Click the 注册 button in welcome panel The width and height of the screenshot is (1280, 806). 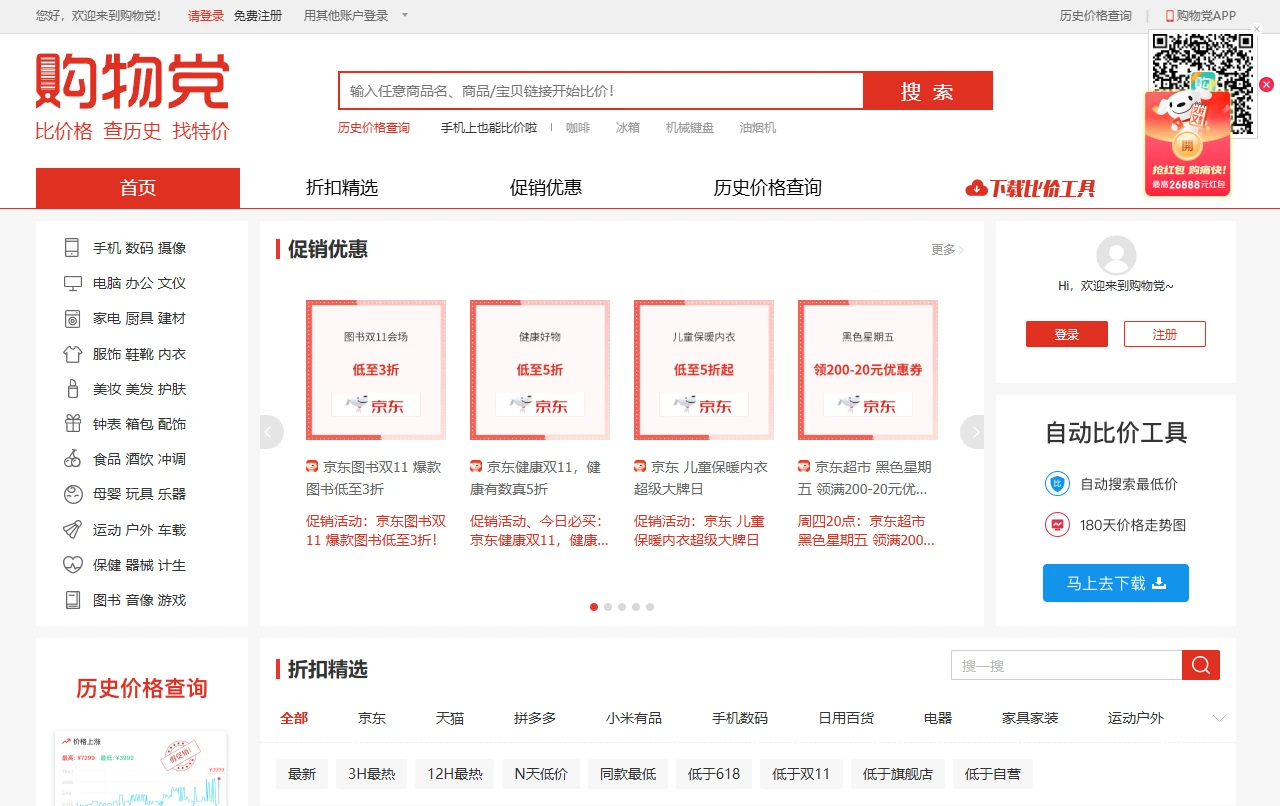click(x=1165, y=334)
